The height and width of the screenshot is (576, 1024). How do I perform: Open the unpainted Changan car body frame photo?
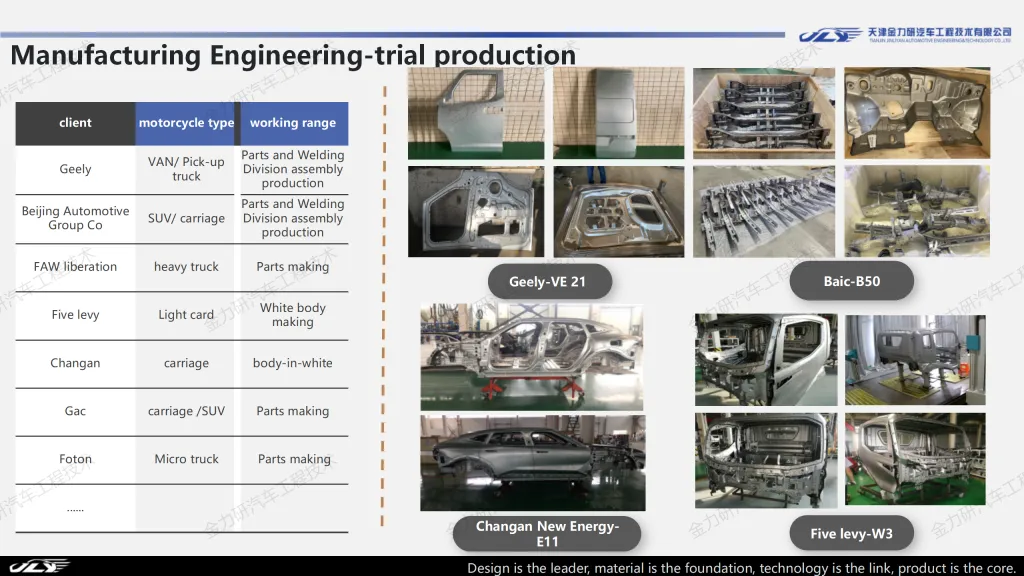click(531, 357)
